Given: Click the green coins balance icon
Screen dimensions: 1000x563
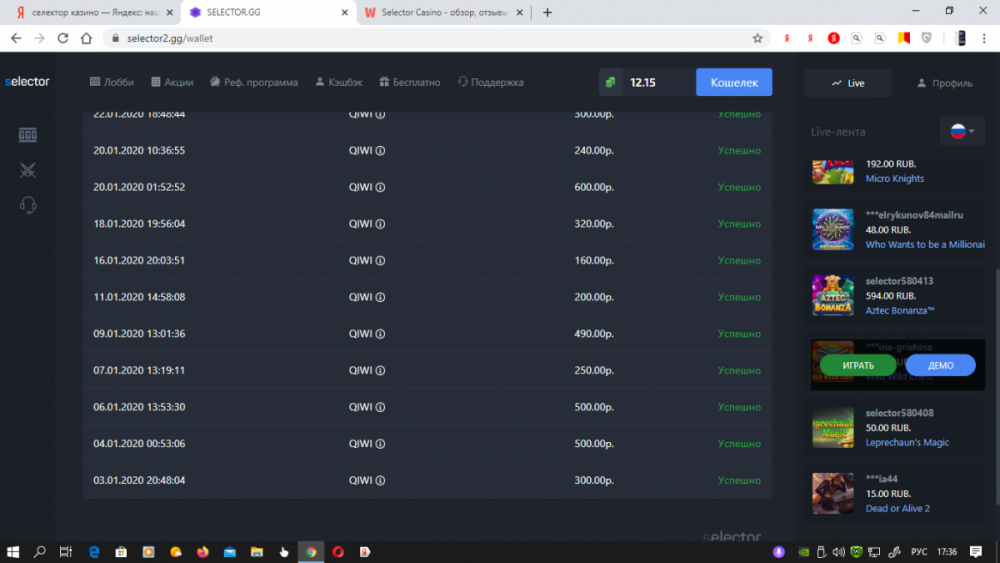Looking at the screenshot, I should (x=611, y=82).
